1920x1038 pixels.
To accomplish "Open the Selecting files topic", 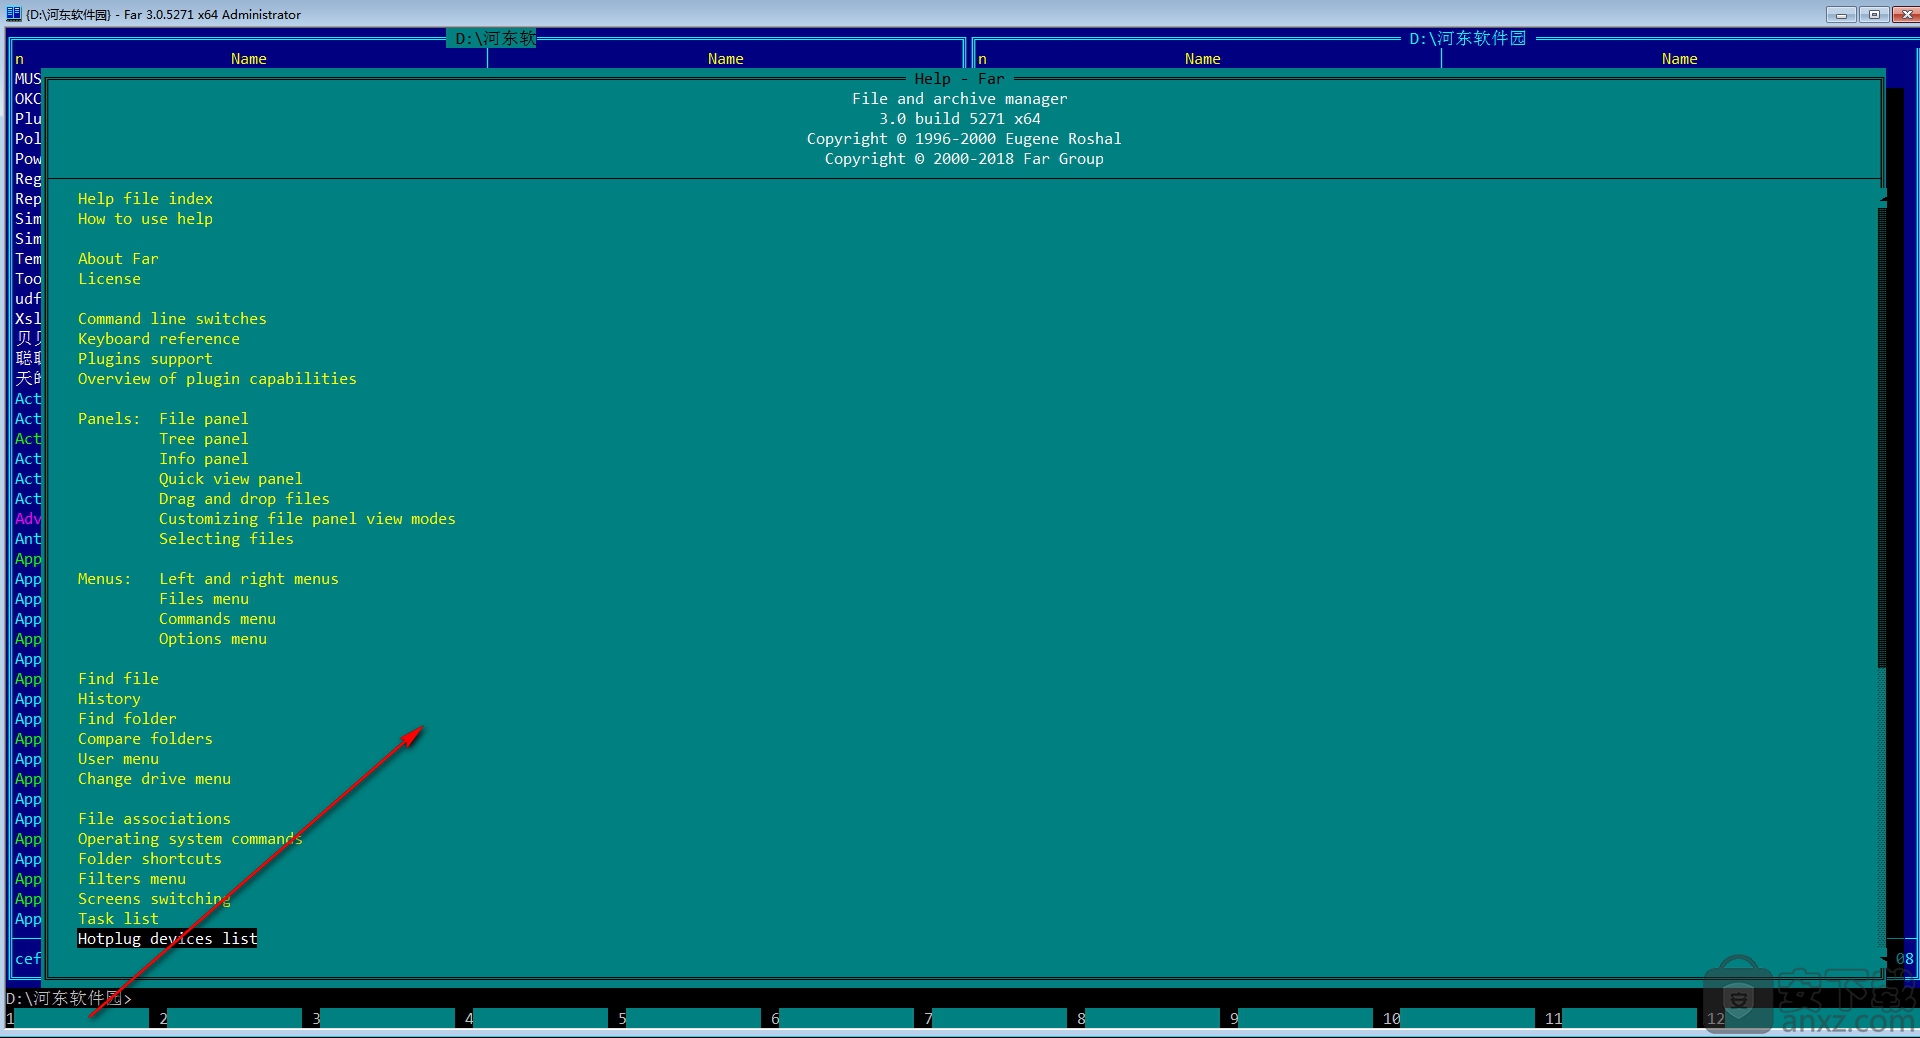I will [x=226, y=539].
